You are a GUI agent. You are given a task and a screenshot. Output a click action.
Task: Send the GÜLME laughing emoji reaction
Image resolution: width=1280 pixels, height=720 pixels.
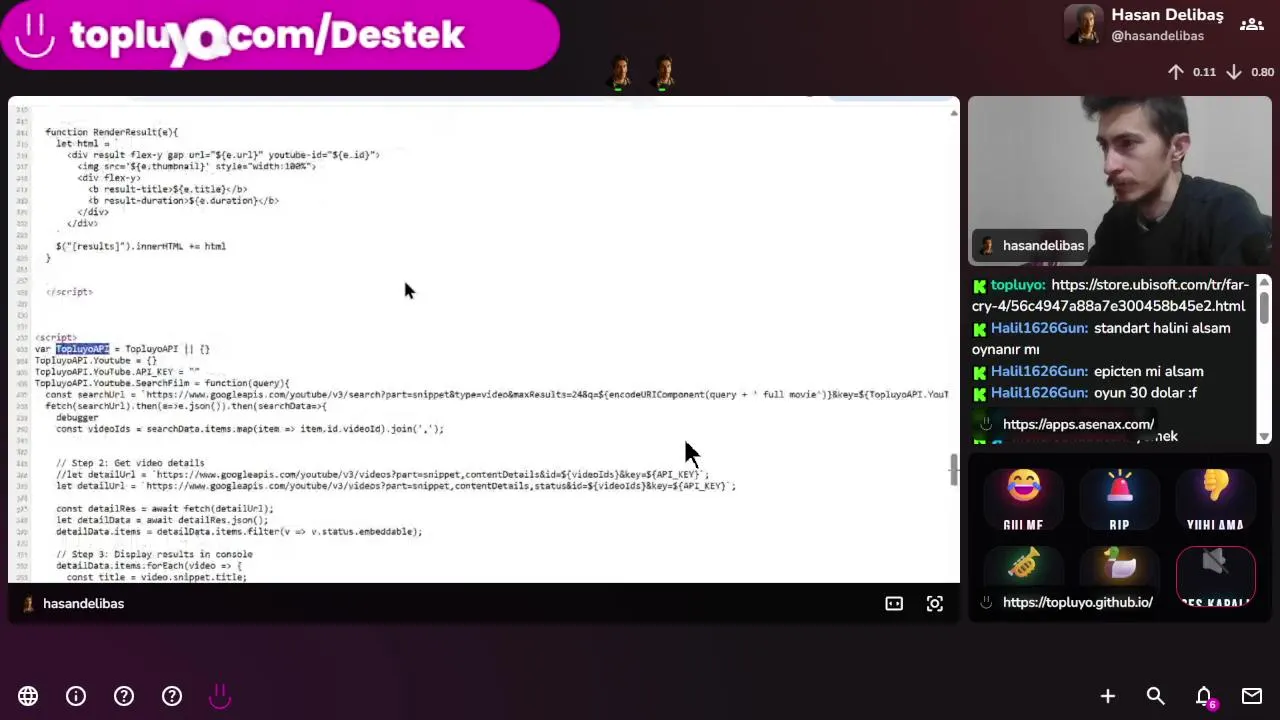pos(1023,500)
